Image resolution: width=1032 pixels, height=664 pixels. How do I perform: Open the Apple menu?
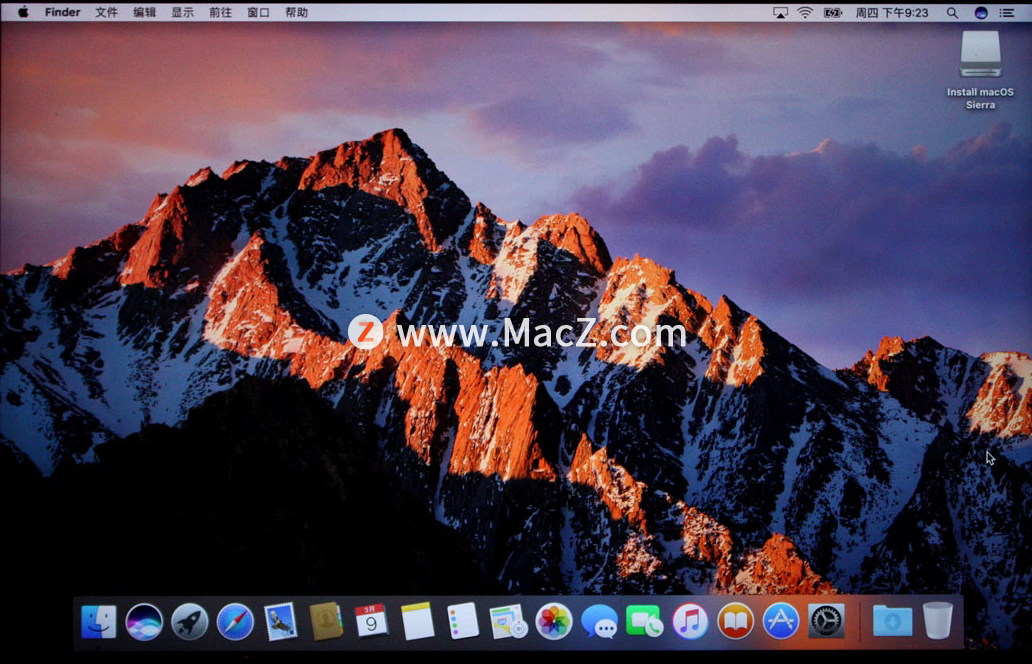click(x=23, y=13)
